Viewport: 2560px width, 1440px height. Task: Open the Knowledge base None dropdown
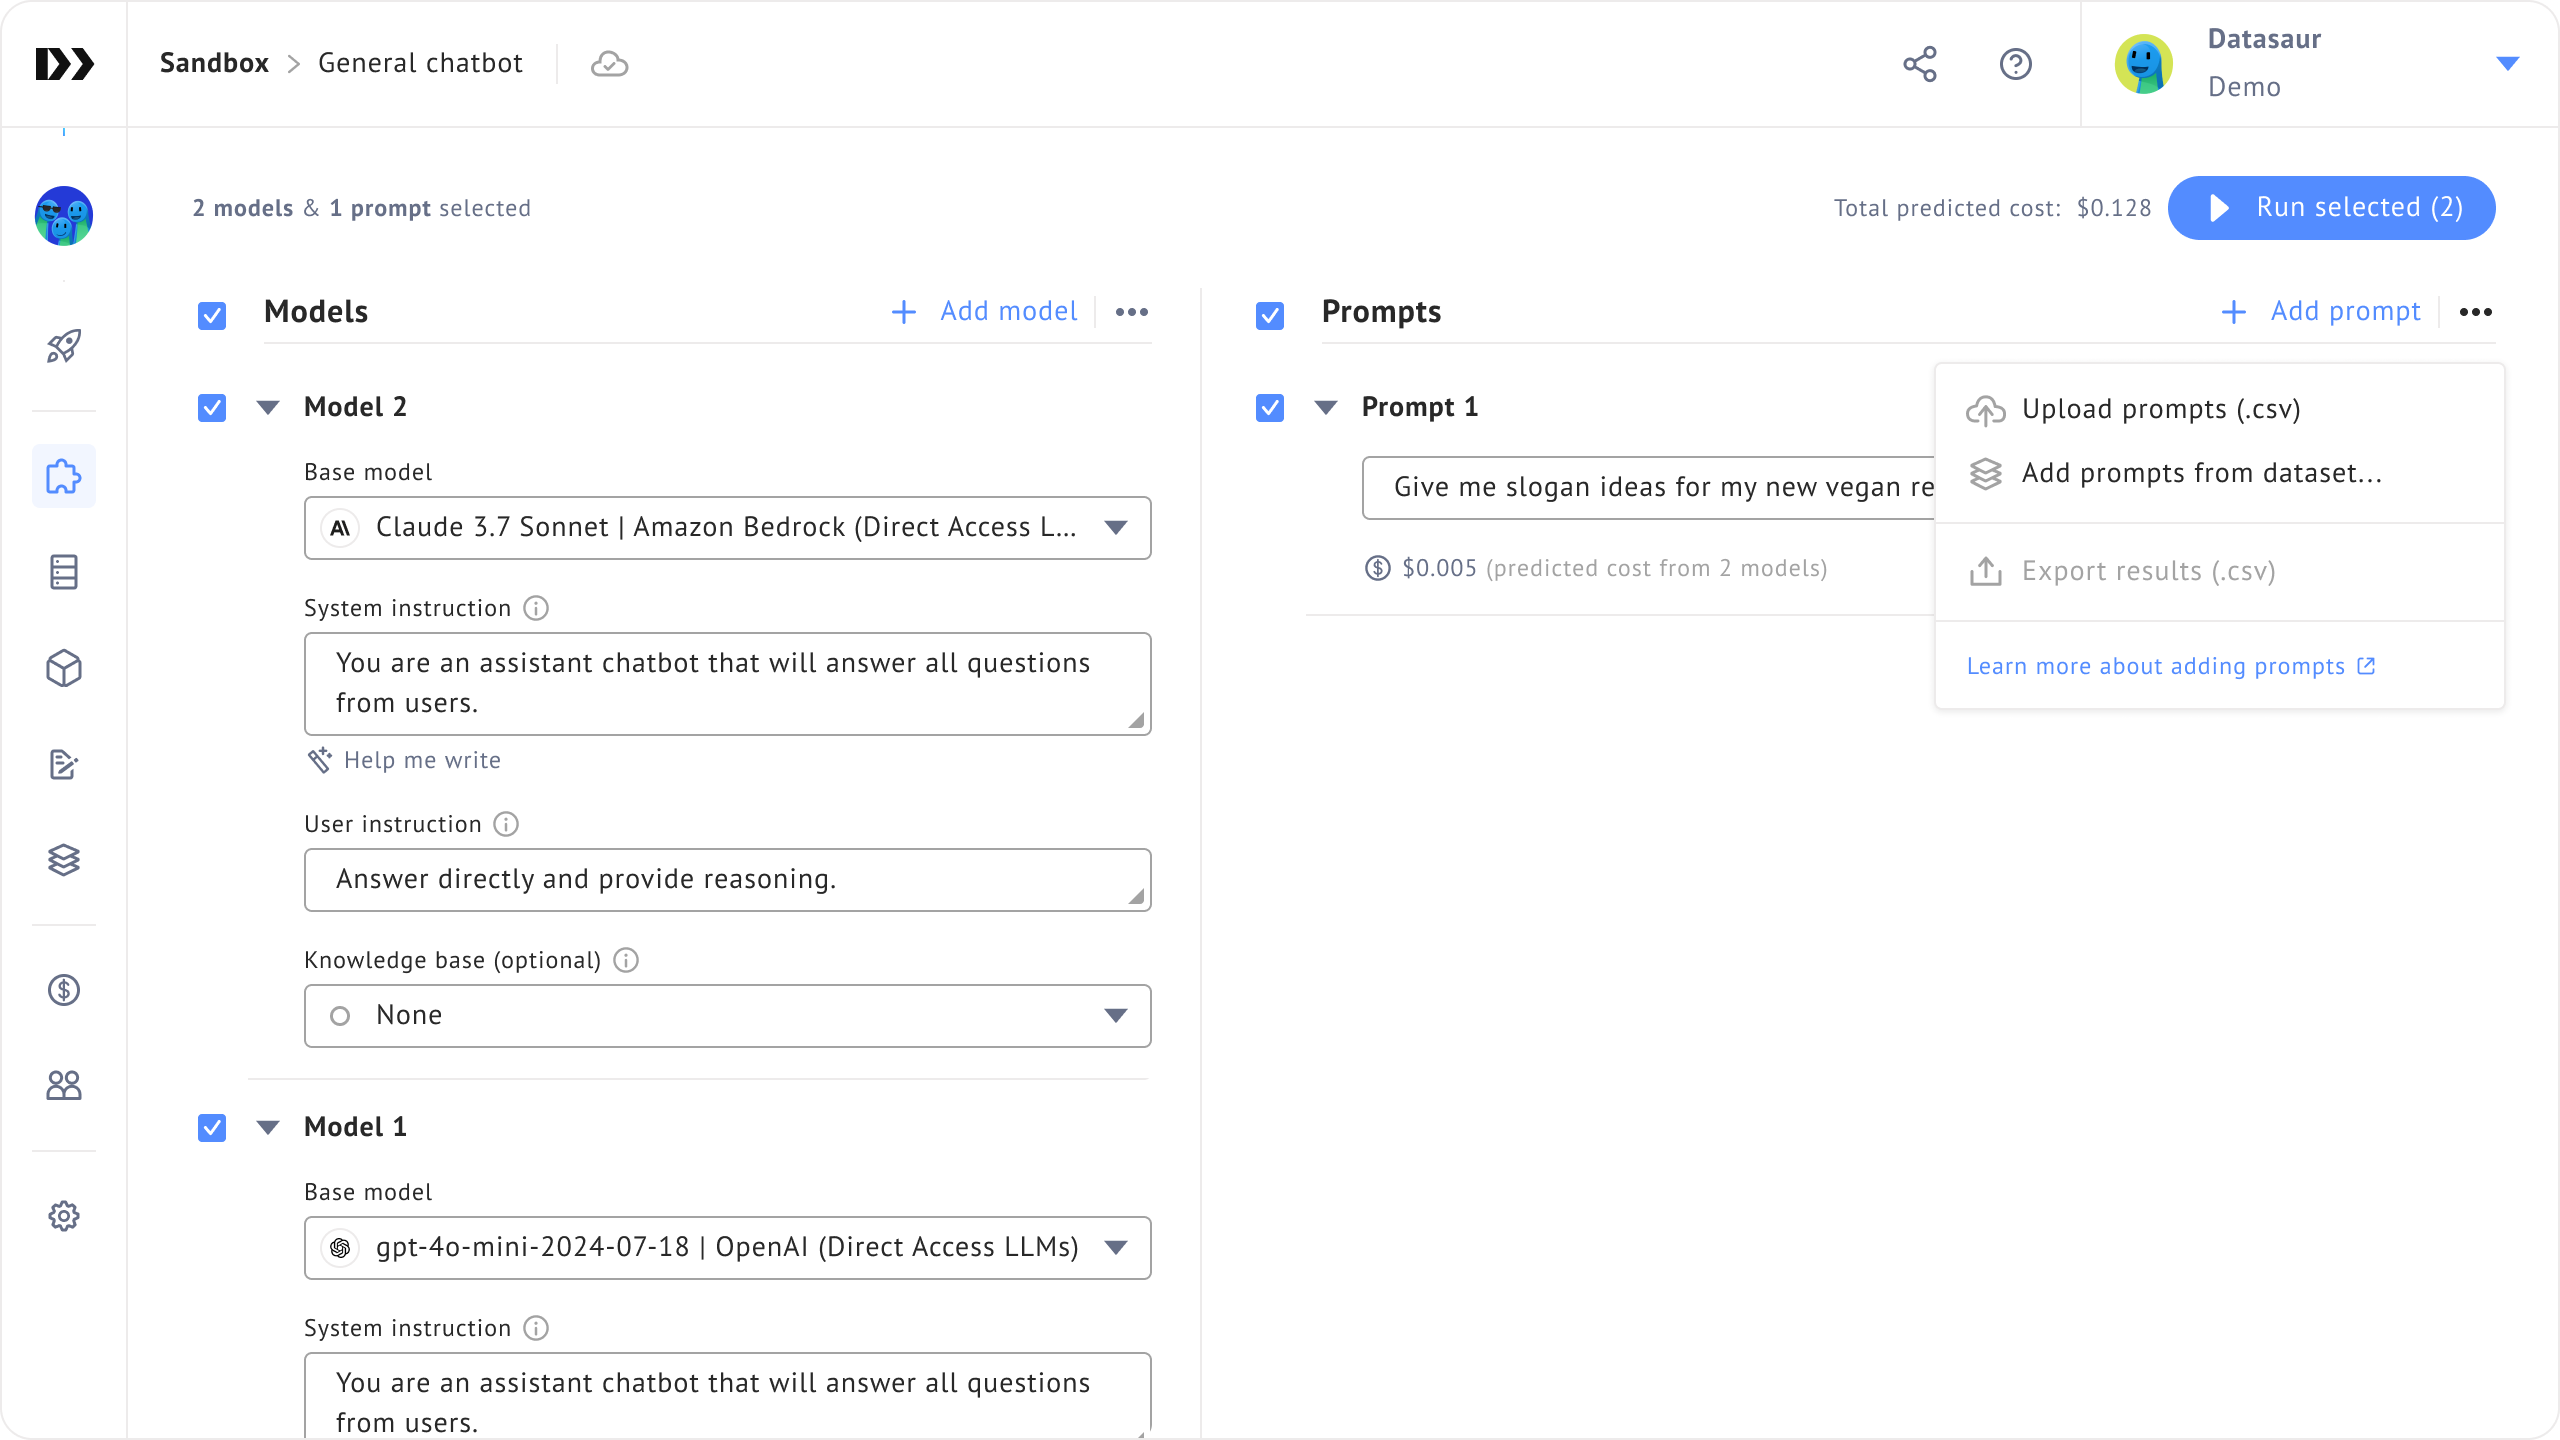(727, 1016)
